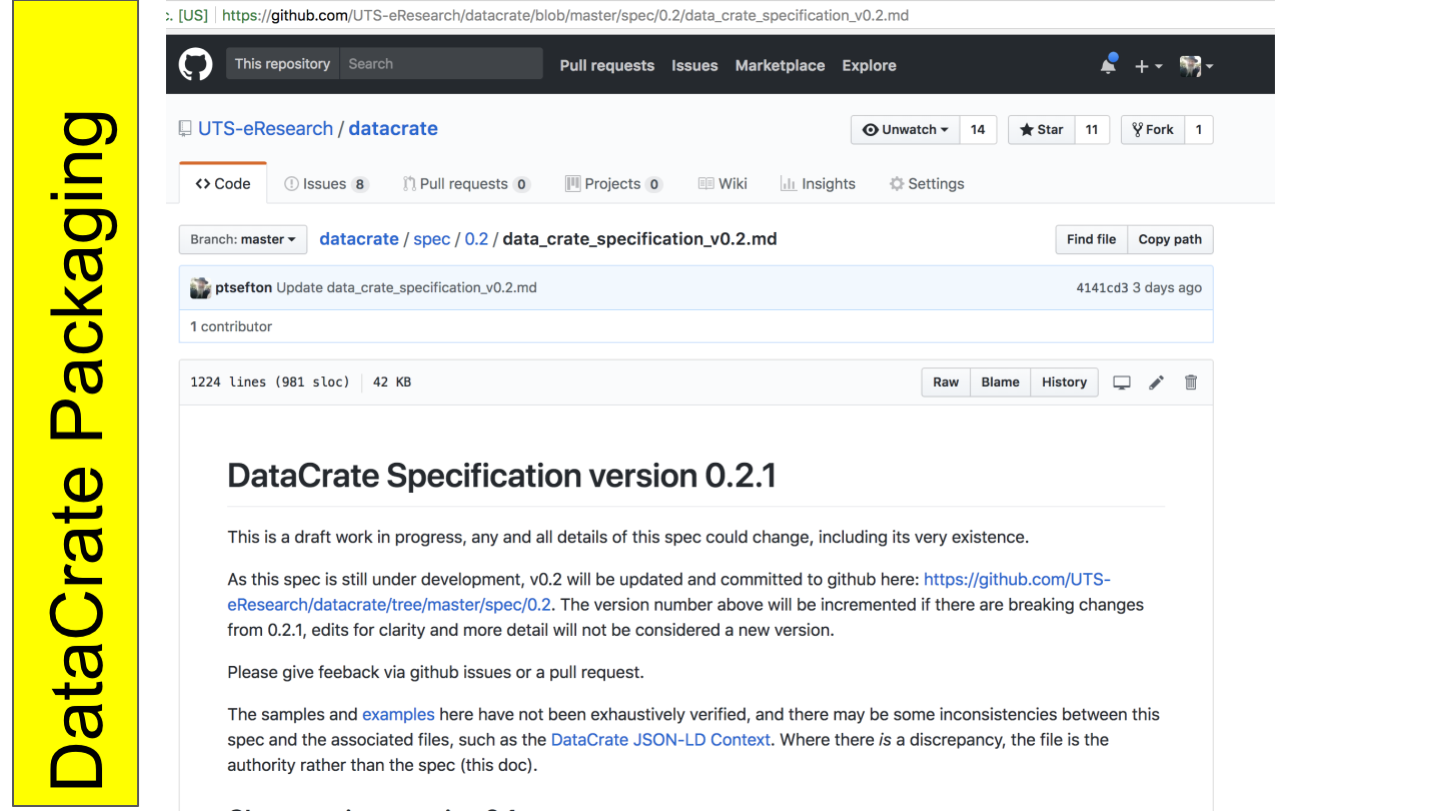Click Pull requests in the top navigation
Screen dimensions: 1441x811
click(607, 66)
